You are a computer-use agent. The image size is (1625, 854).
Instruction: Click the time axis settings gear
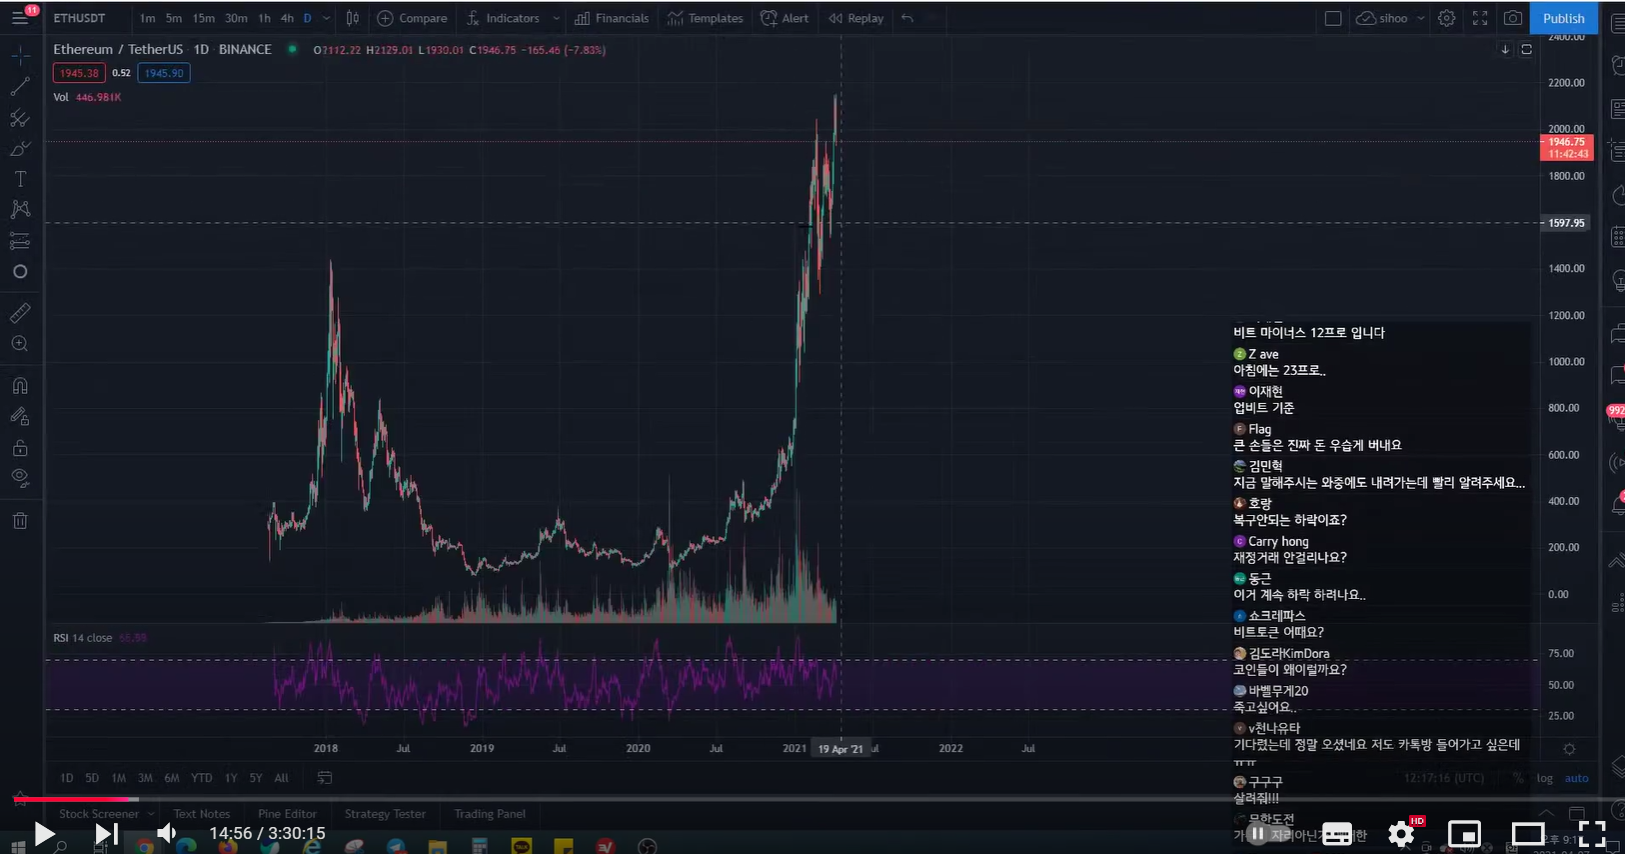pyautogui.click(x=1569, y=749)
